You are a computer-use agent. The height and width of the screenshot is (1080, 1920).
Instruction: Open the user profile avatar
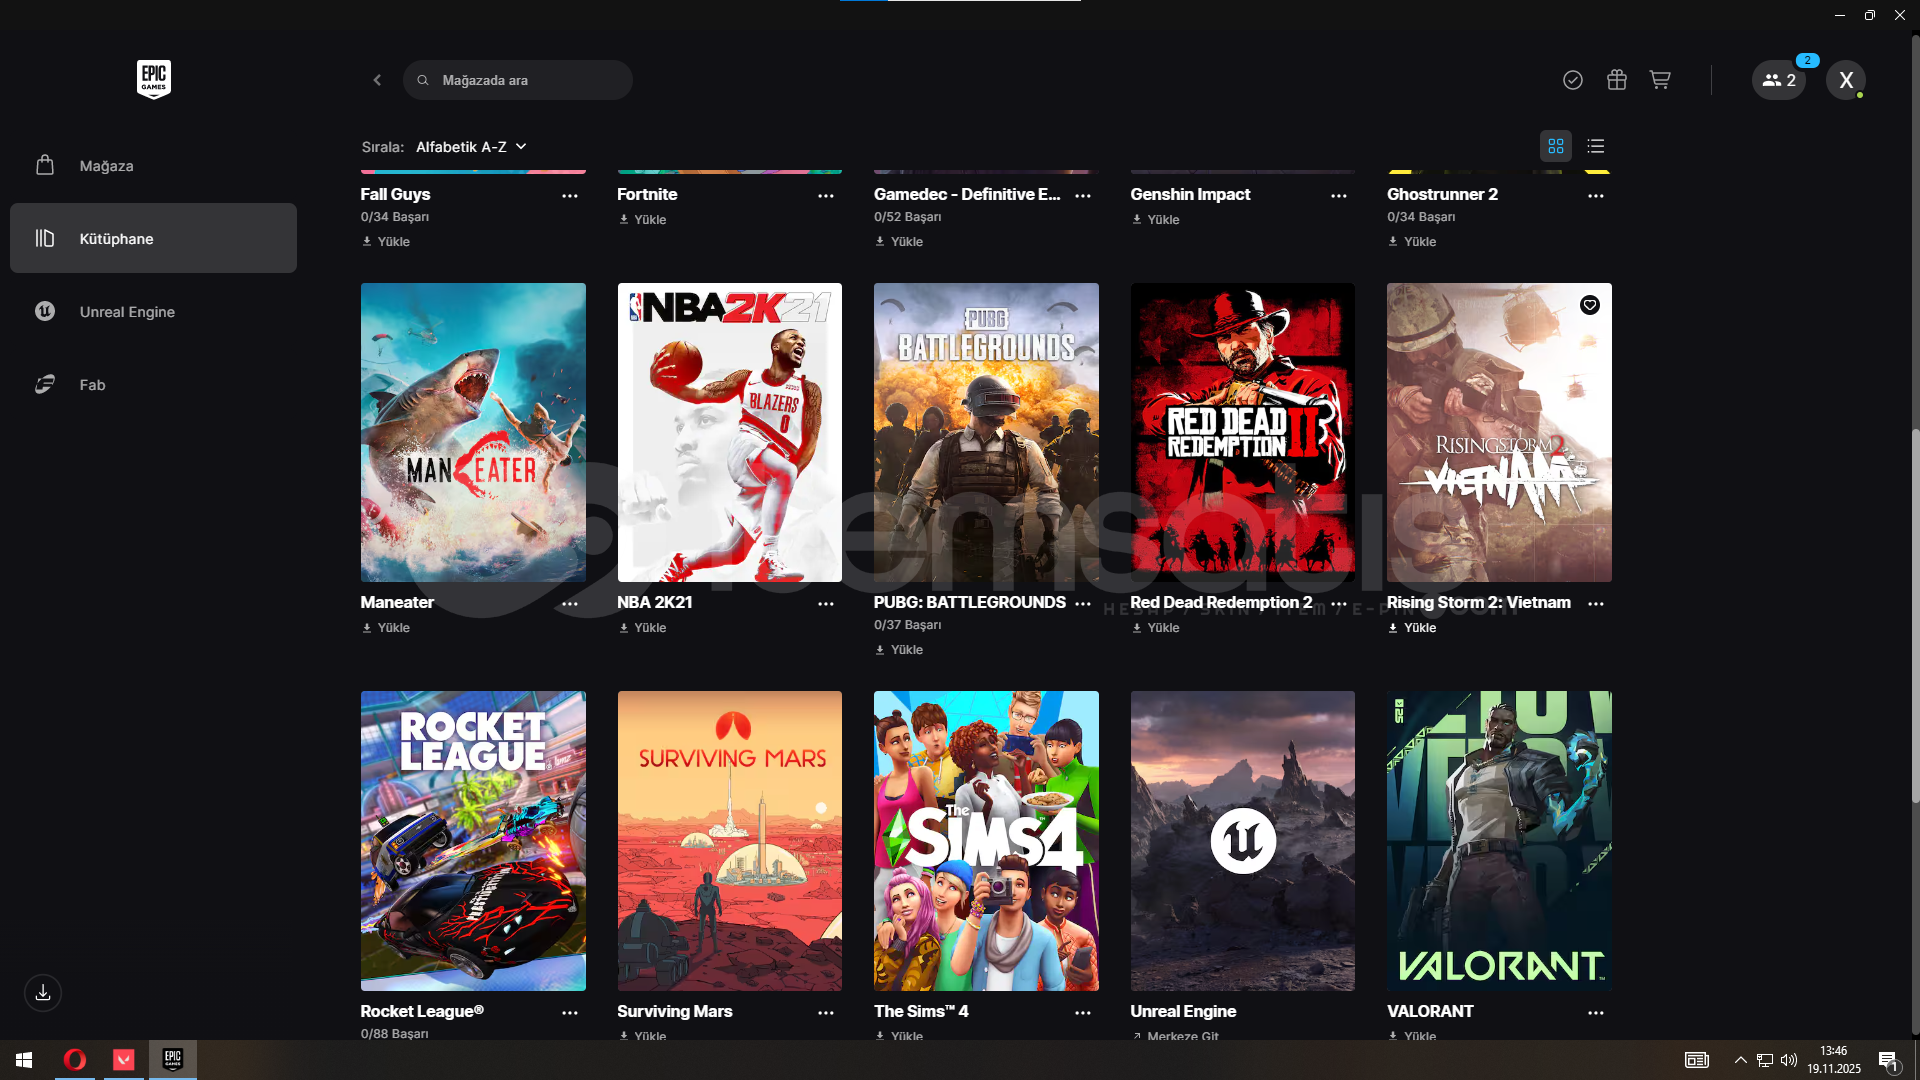[1846, 80]
